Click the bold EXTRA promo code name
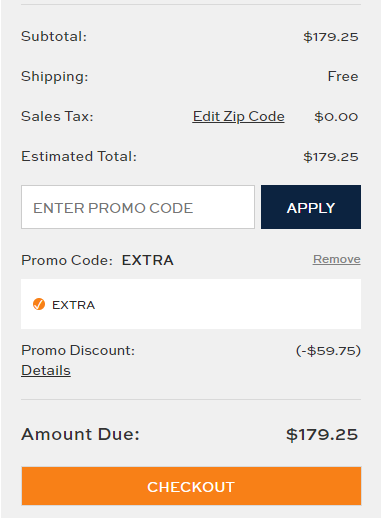 click(148, 260)
